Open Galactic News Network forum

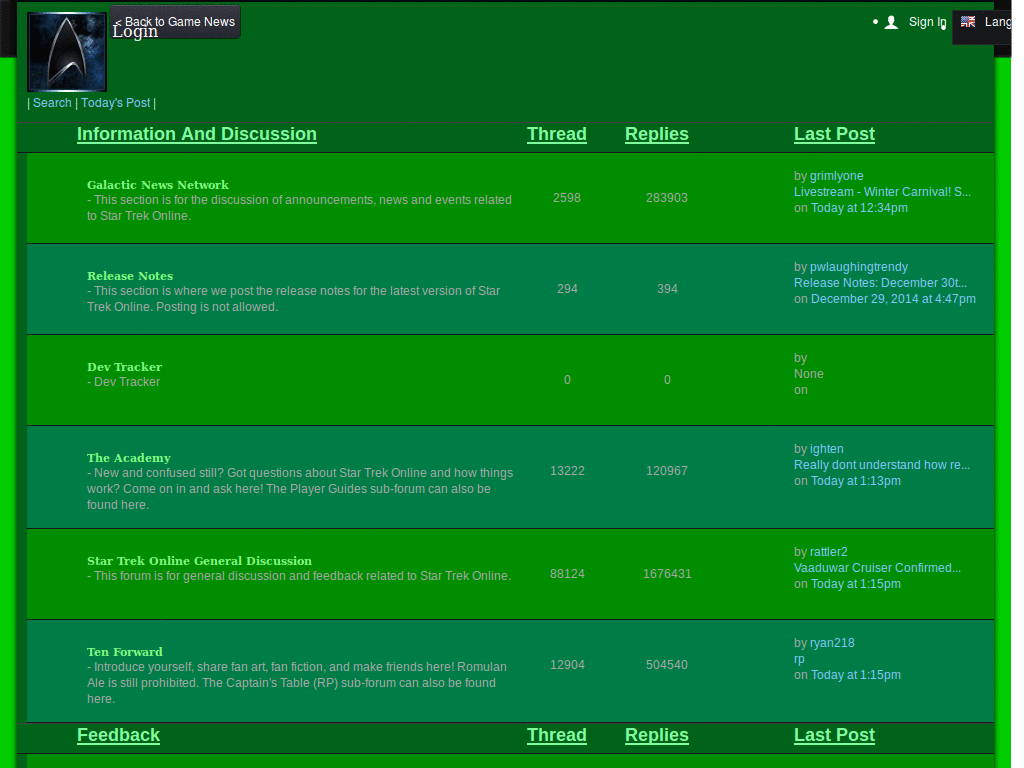tap(158, 185)
